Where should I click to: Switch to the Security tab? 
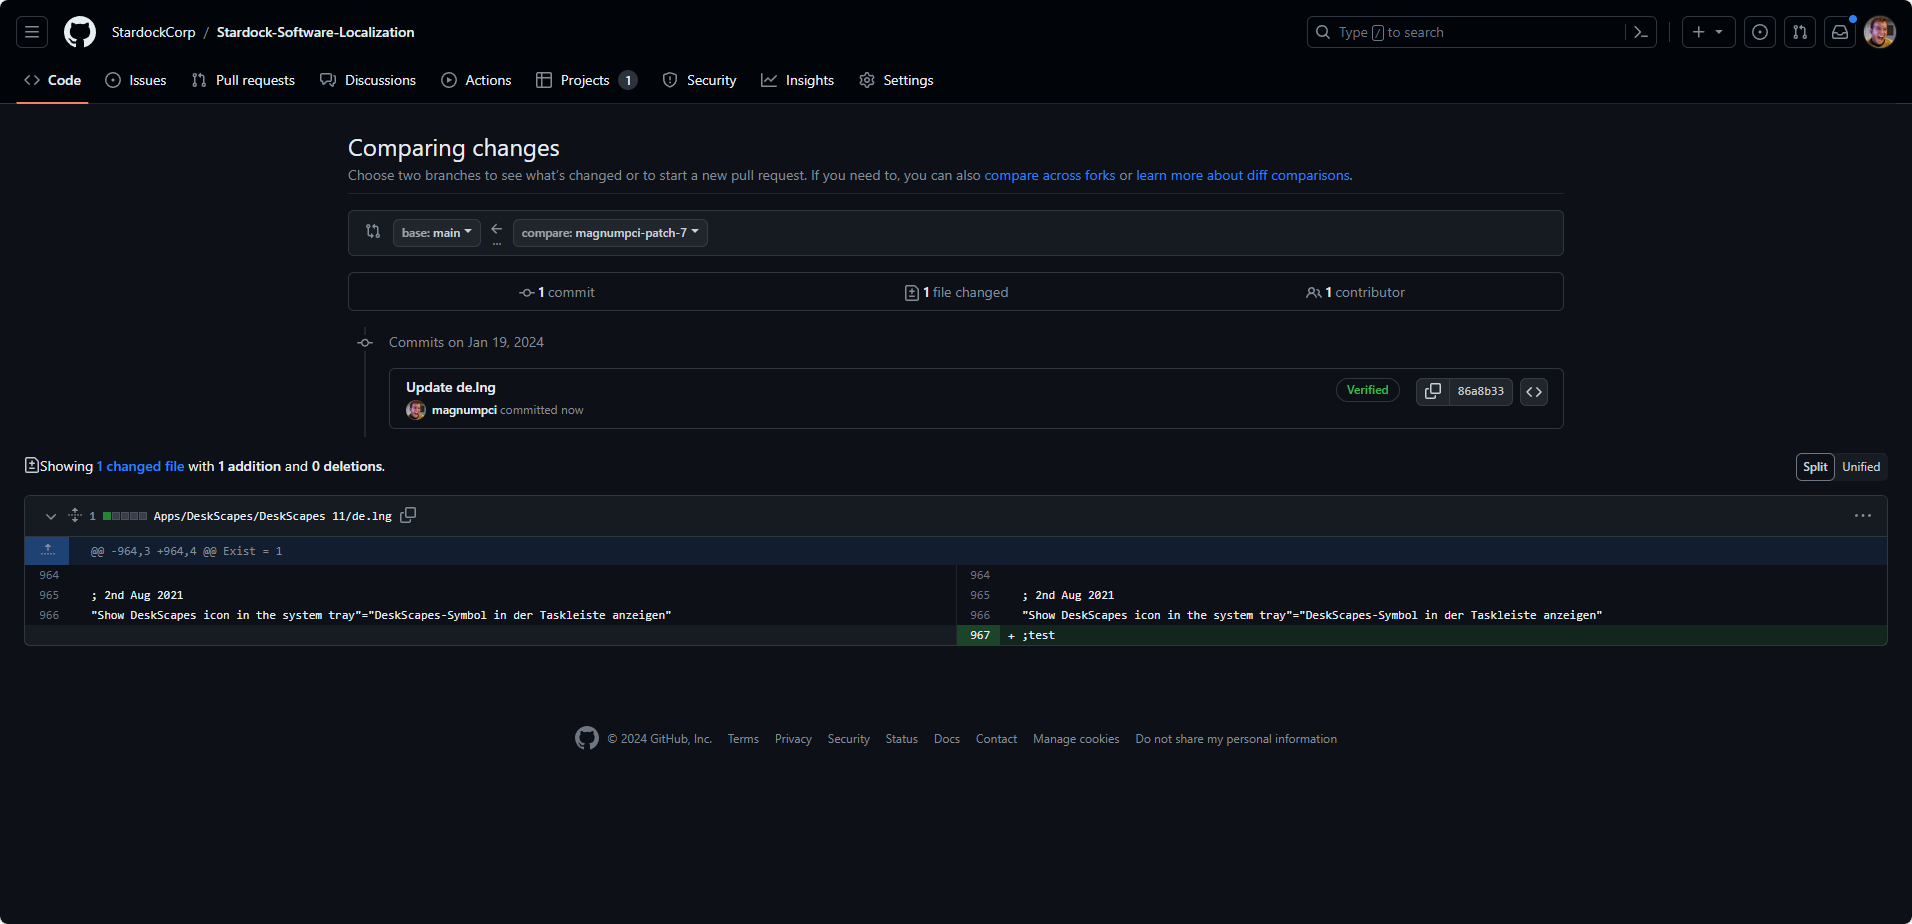(700, 80)
